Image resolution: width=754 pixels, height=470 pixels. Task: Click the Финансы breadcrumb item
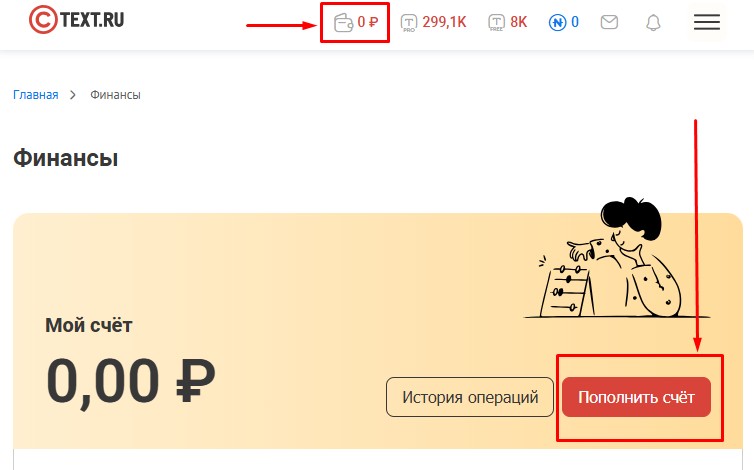coord(115,95)
